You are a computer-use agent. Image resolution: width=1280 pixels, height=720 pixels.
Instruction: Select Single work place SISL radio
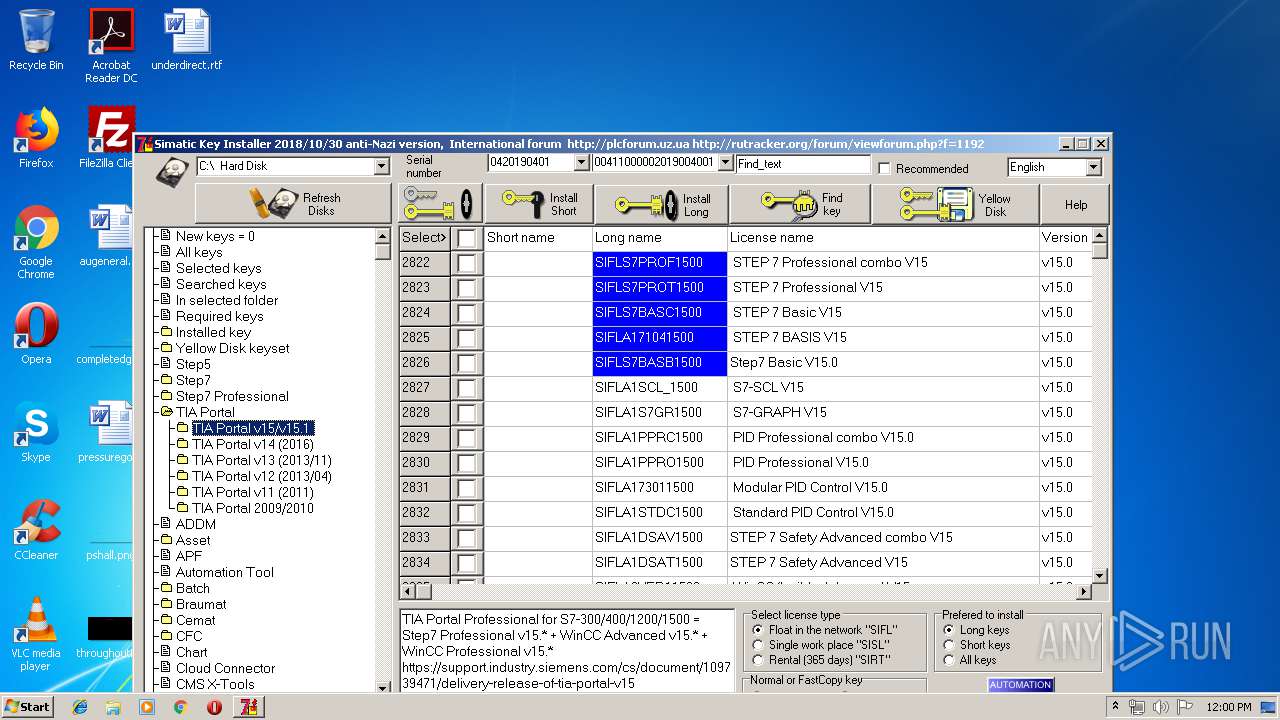click(x=758, y=645)
